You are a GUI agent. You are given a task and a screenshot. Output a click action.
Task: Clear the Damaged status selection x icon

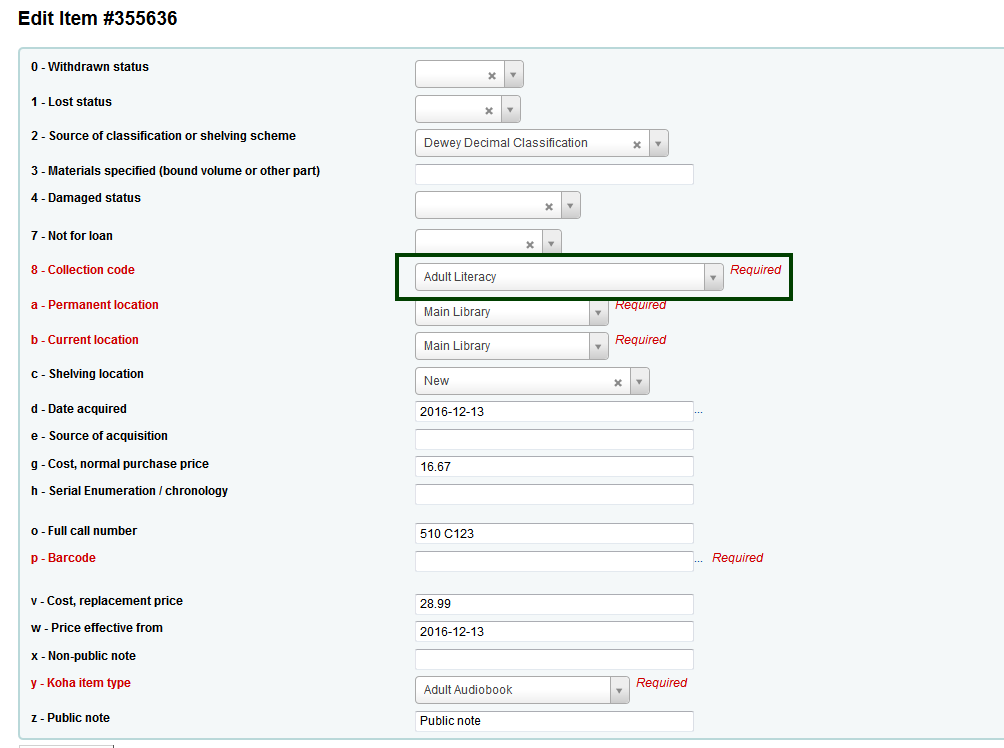point(549,206)
